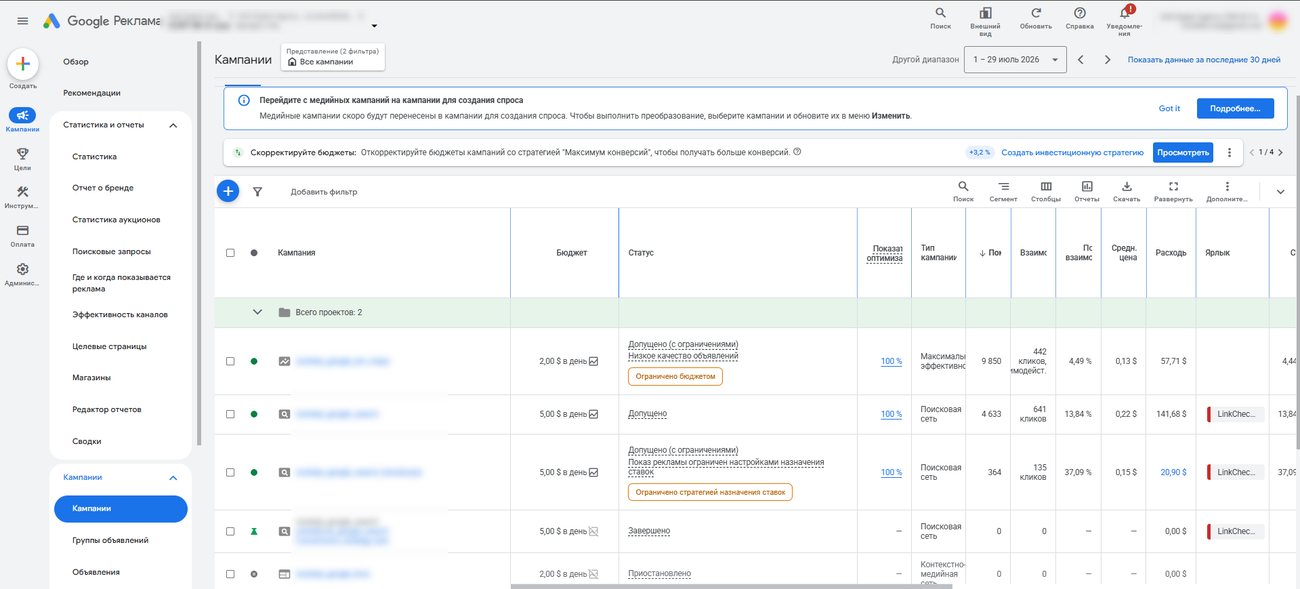Screen dimensions: 1300x589
Task: Click Показать данные за последние 30 дней
Action: 1204,60
